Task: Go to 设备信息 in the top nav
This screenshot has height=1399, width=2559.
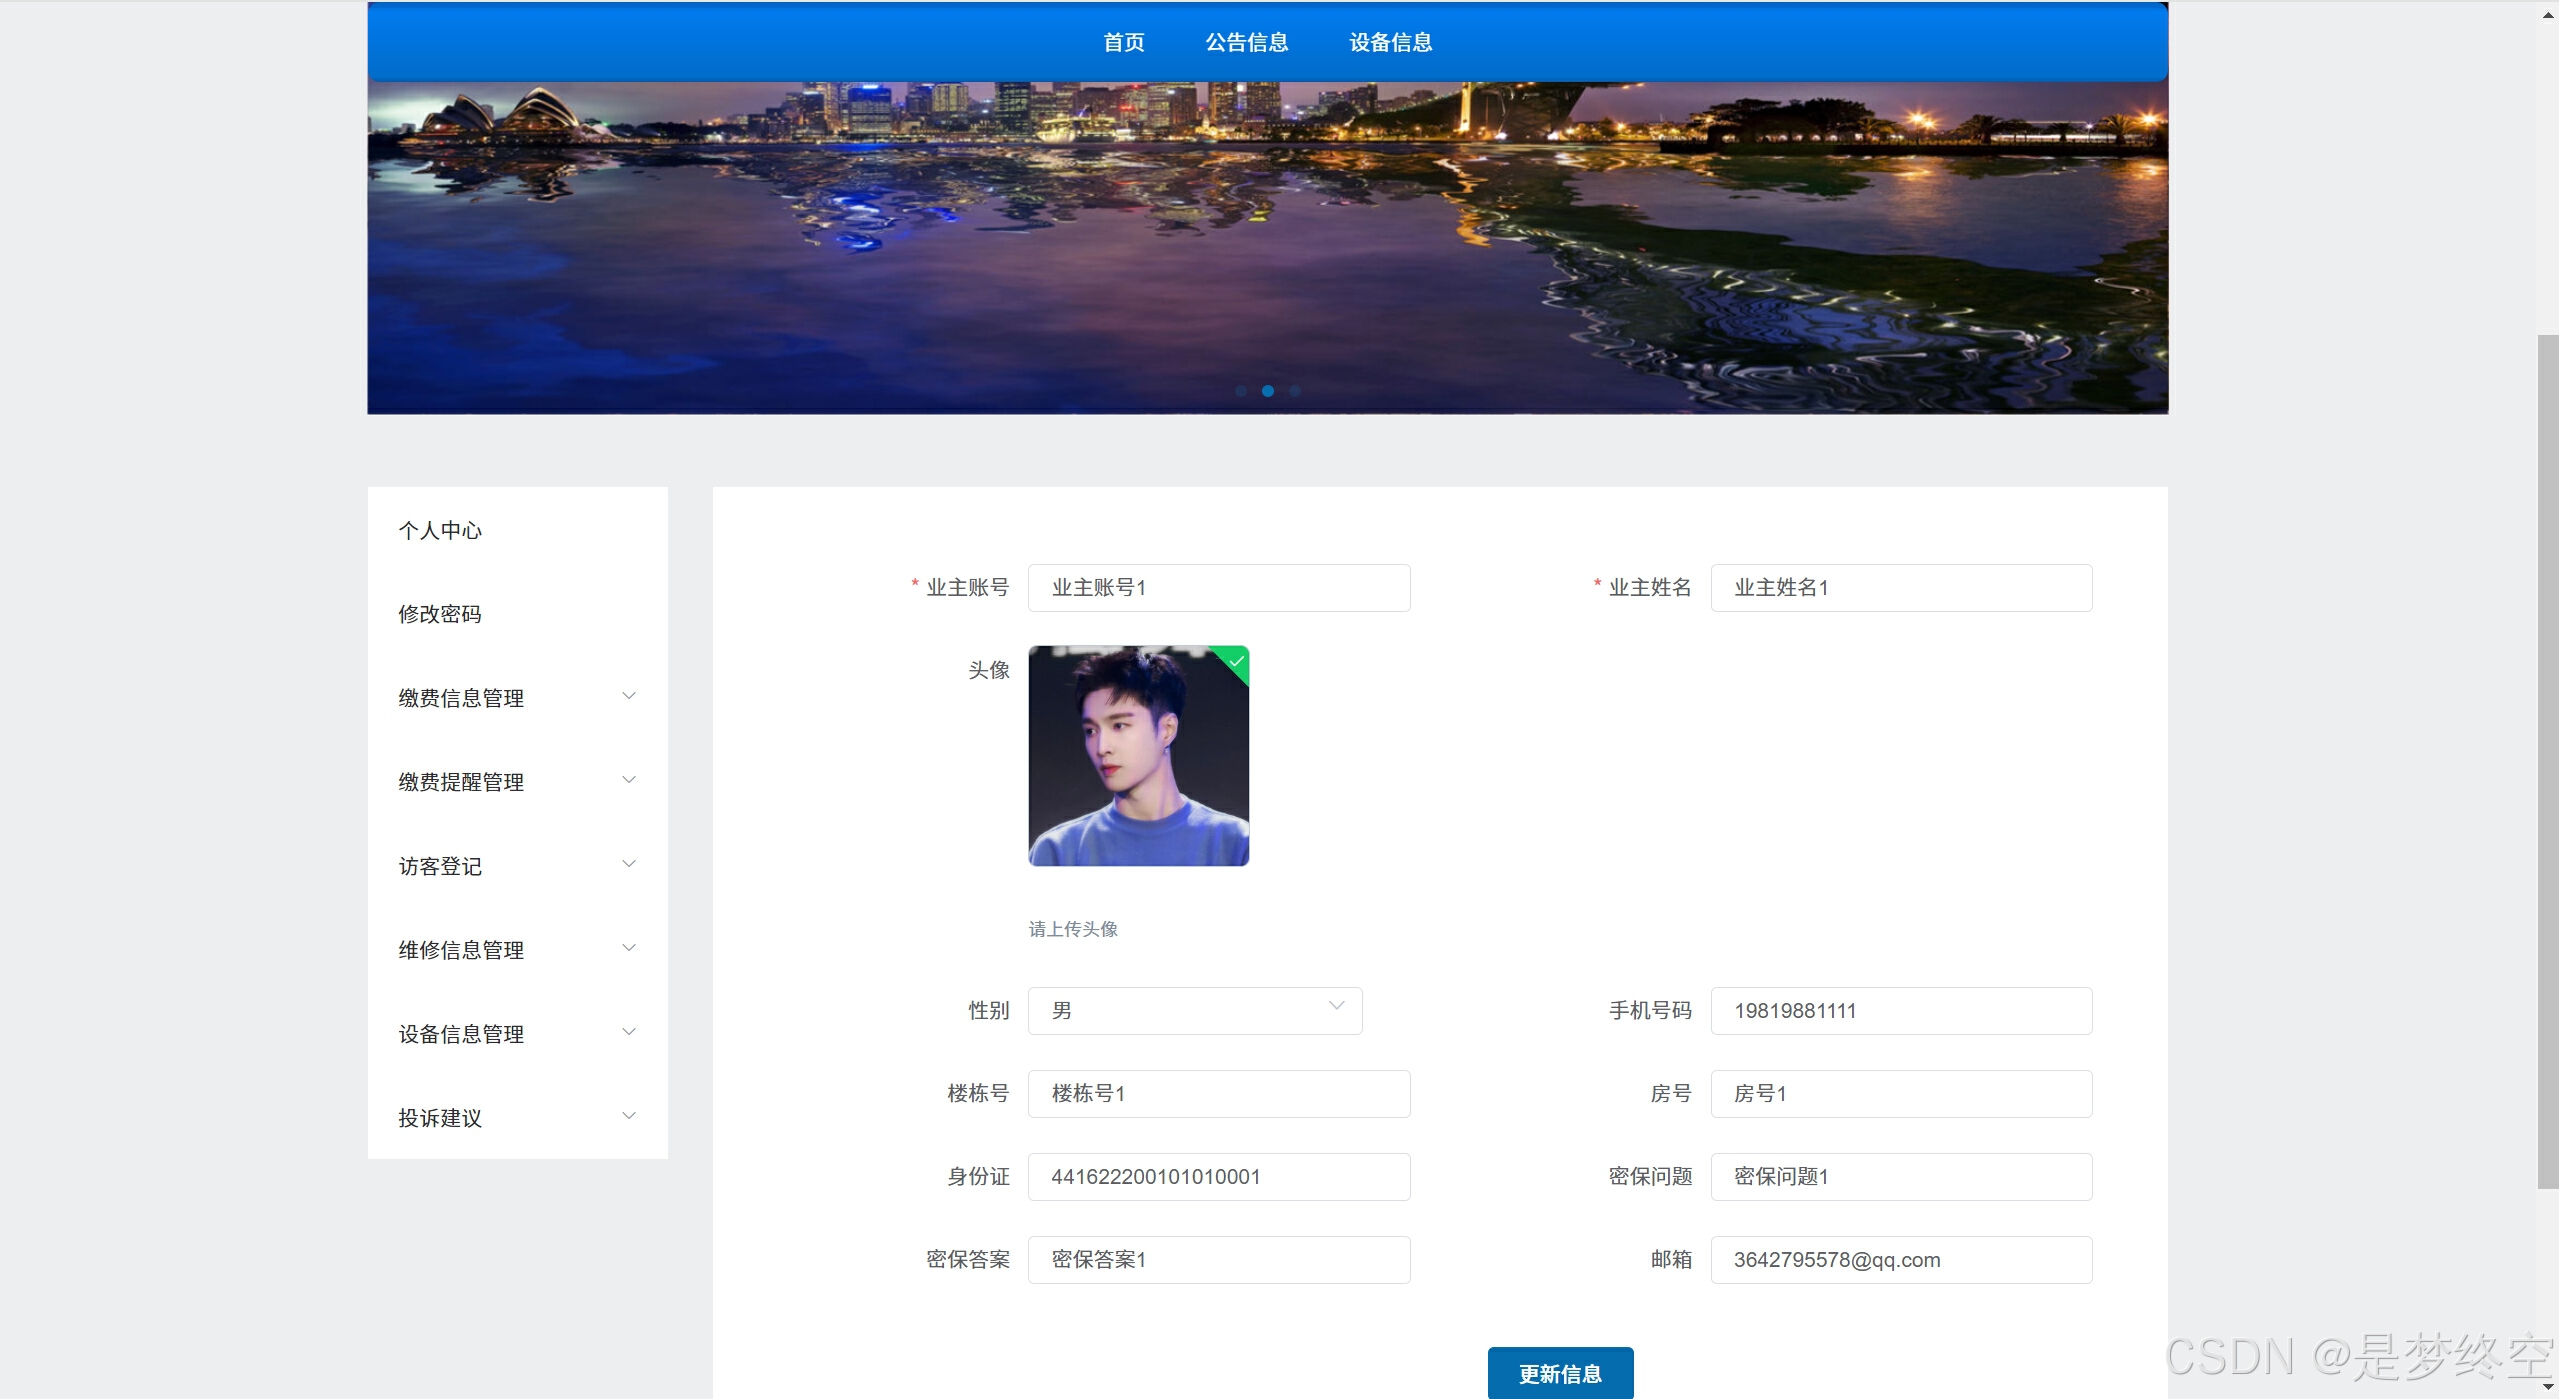Action: point(1390,42)
